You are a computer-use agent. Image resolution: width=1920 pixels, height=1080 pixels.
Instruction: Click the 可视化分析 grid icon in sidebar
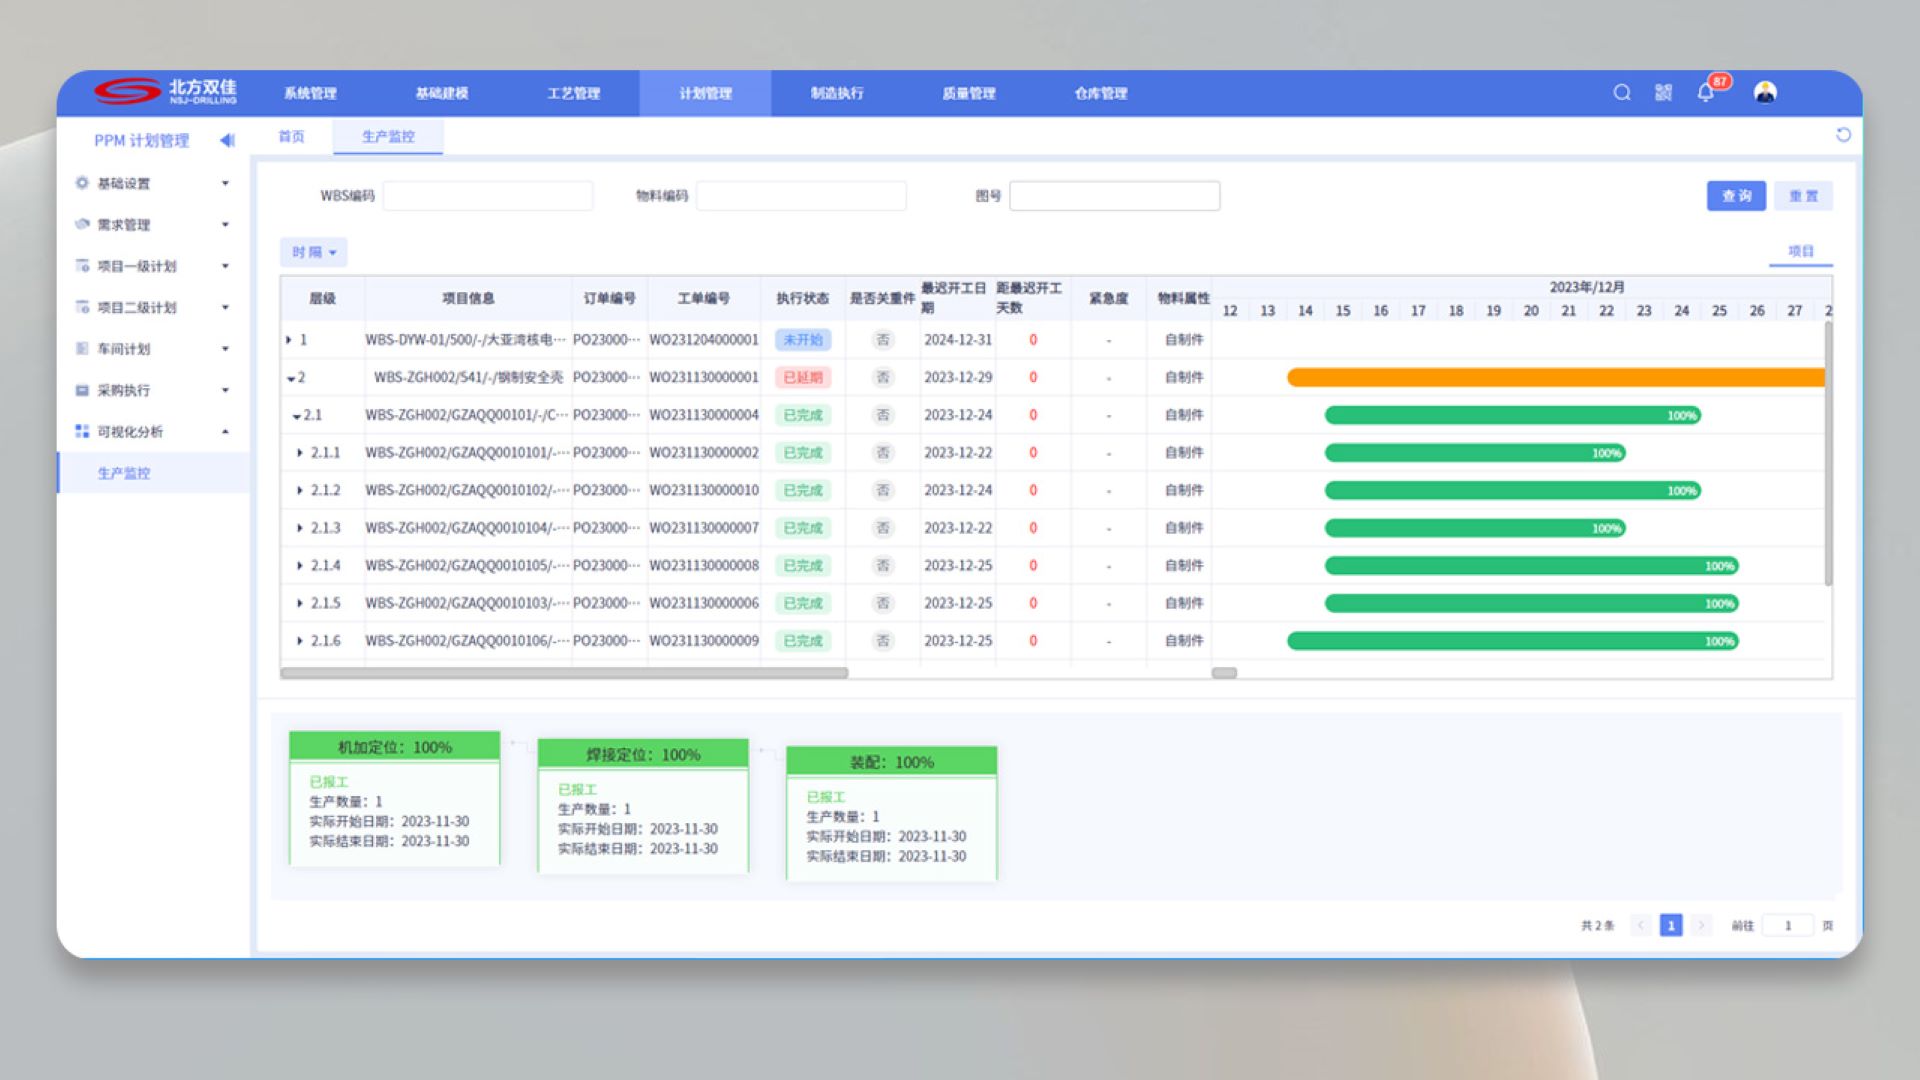pos(82,431)
